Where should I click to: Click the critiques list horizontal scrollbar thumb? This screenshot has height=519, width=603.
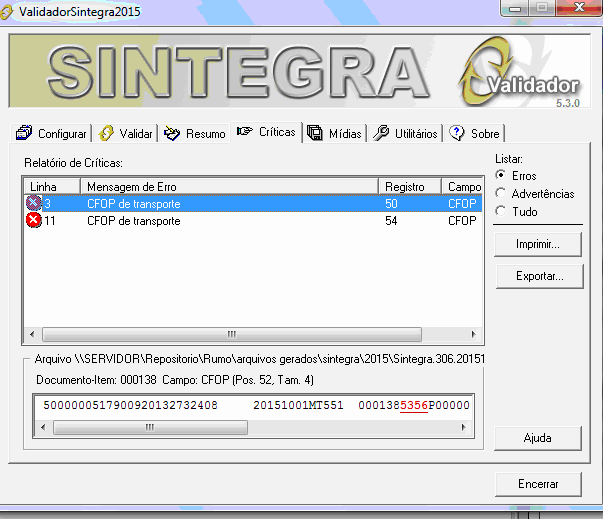pos(232,334)
